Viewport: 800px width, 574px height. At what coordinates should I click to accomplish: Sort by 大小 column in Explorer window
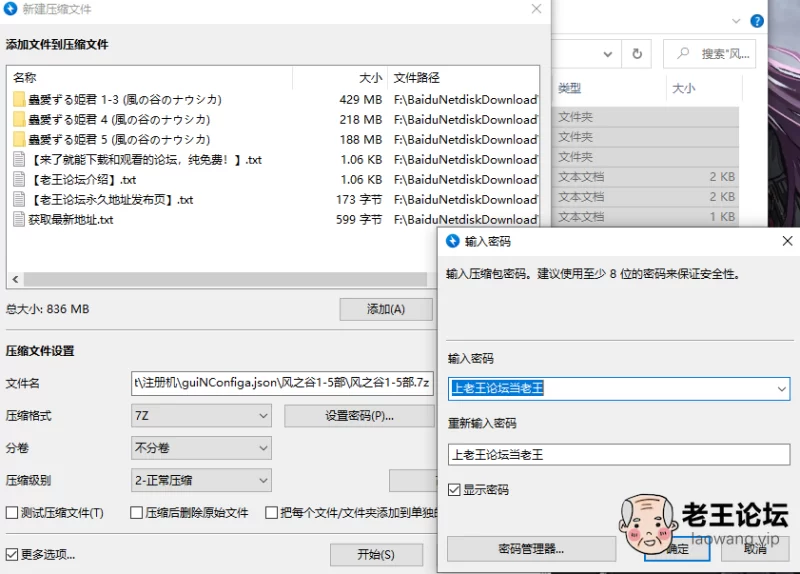(x=704, y=88)
